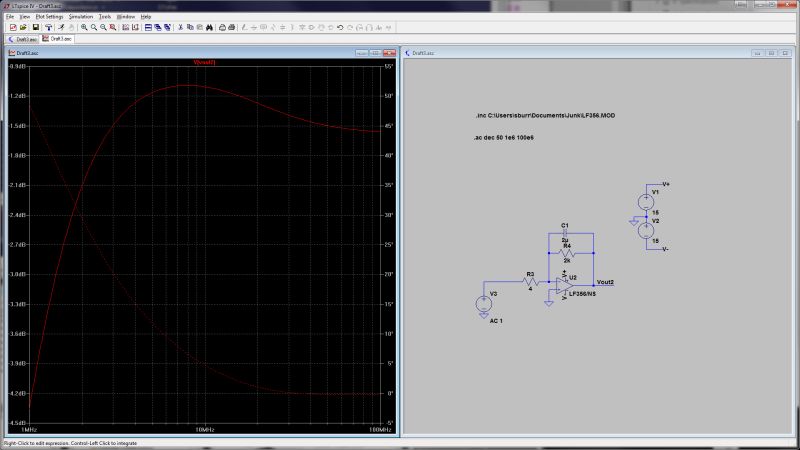The image size is (800, 450).
Task: Select voltage source V3 symbol
Action: tap(484, 304)
